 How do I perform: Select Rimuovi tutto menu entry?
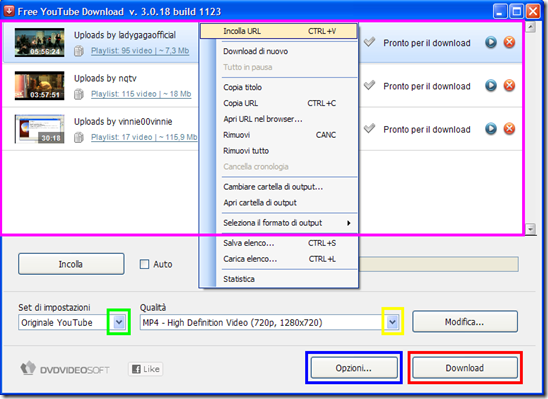tap(246, 151)
